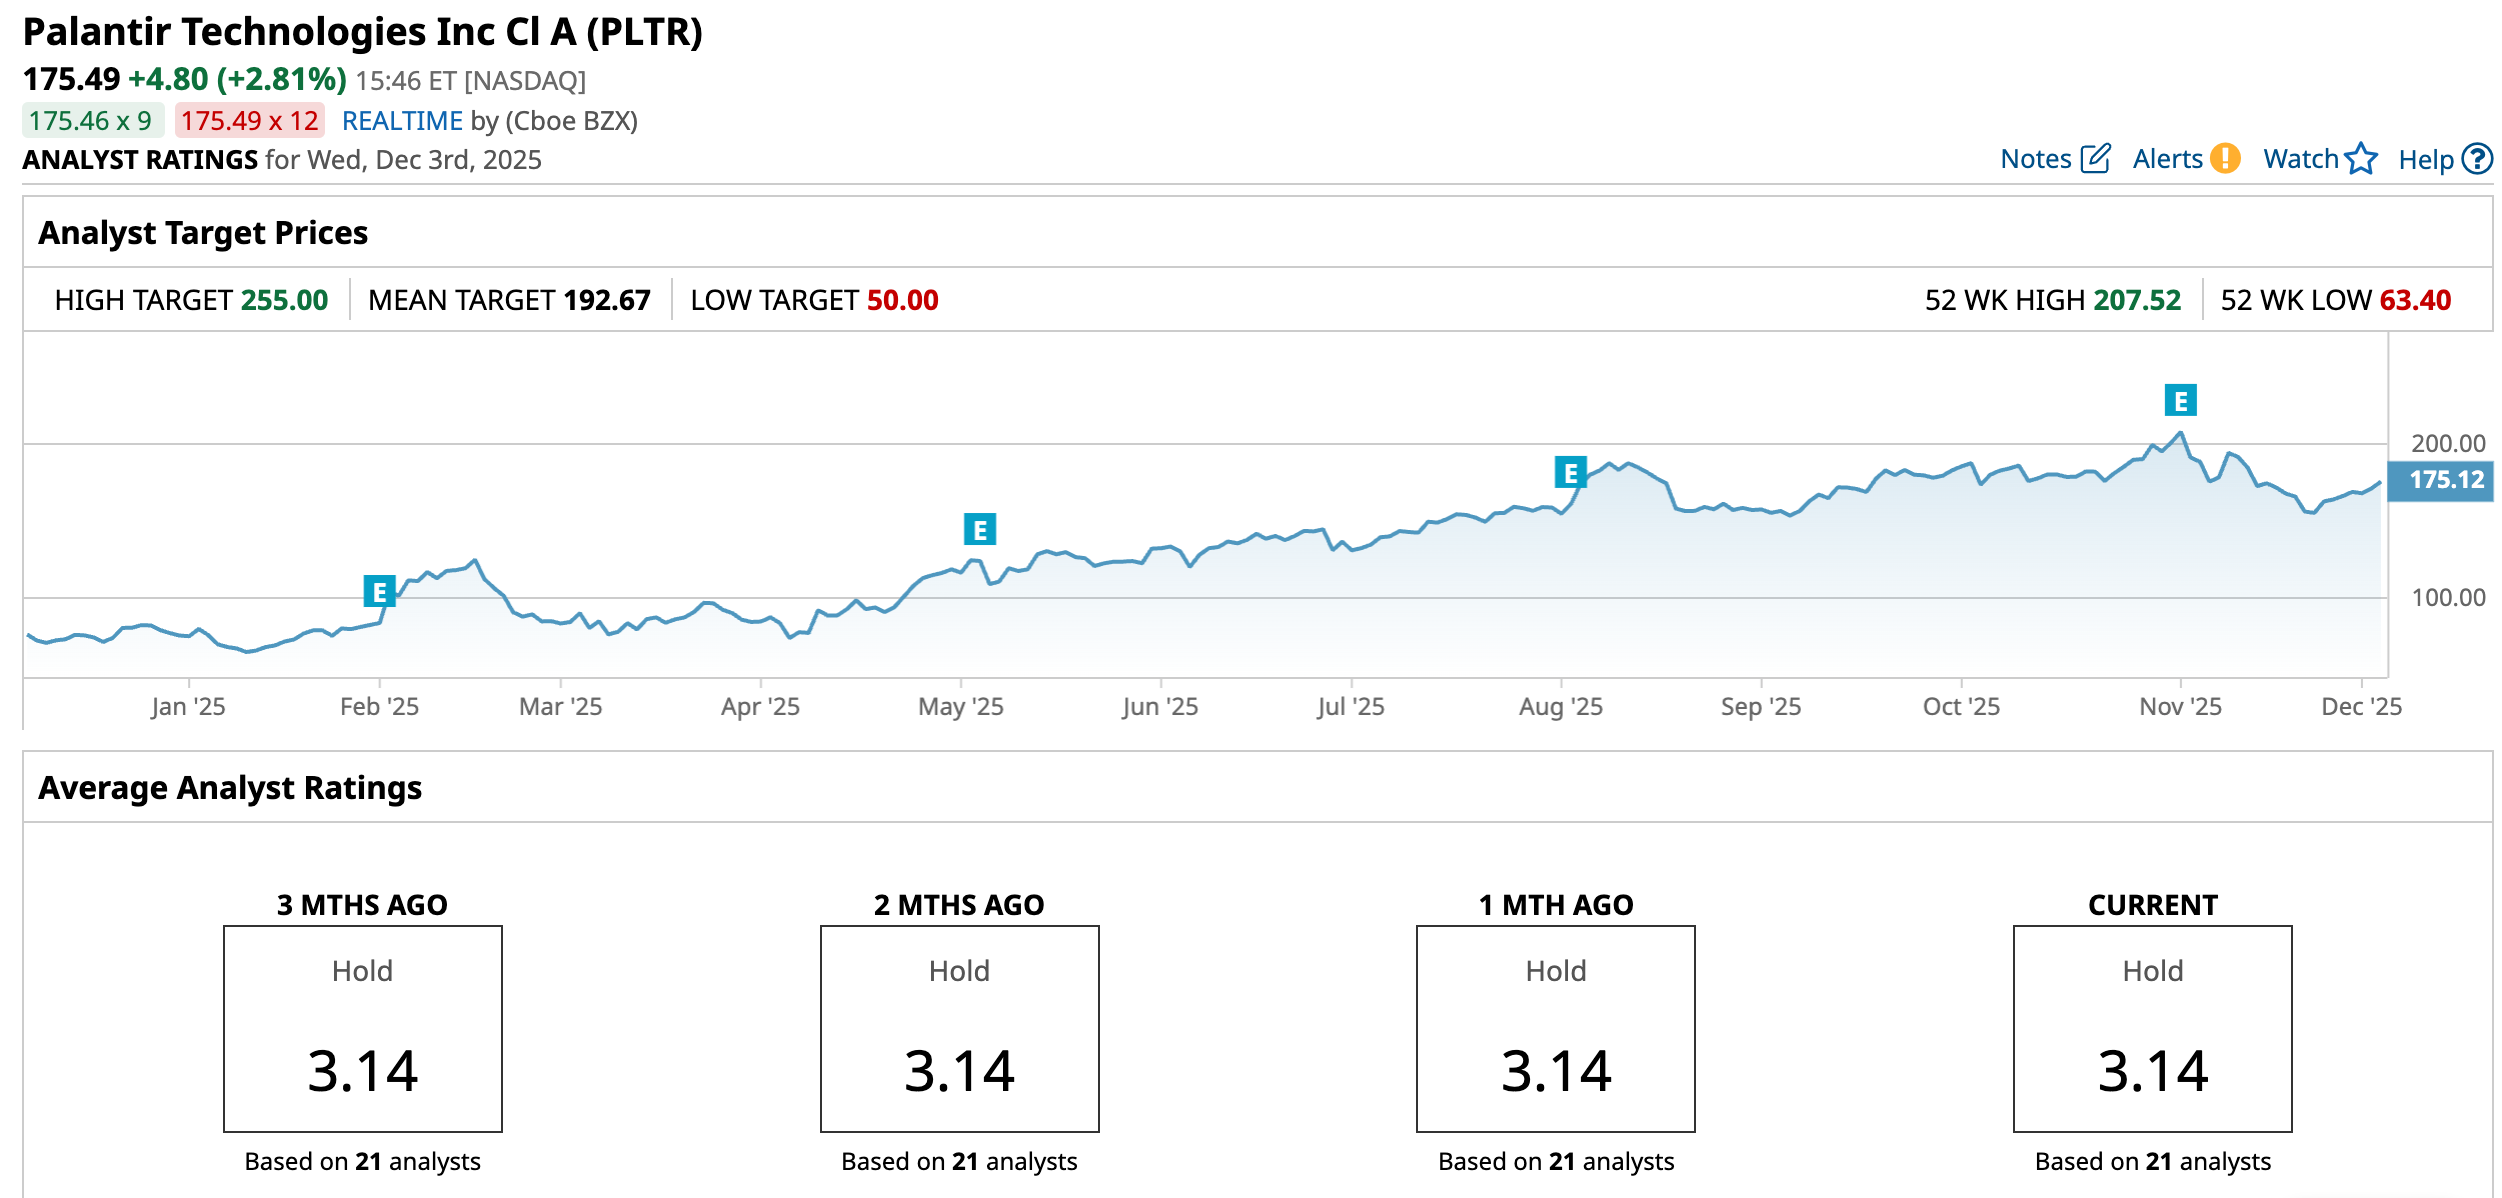
Task: Open the Notes link
Action: [x=2035, y=159]
